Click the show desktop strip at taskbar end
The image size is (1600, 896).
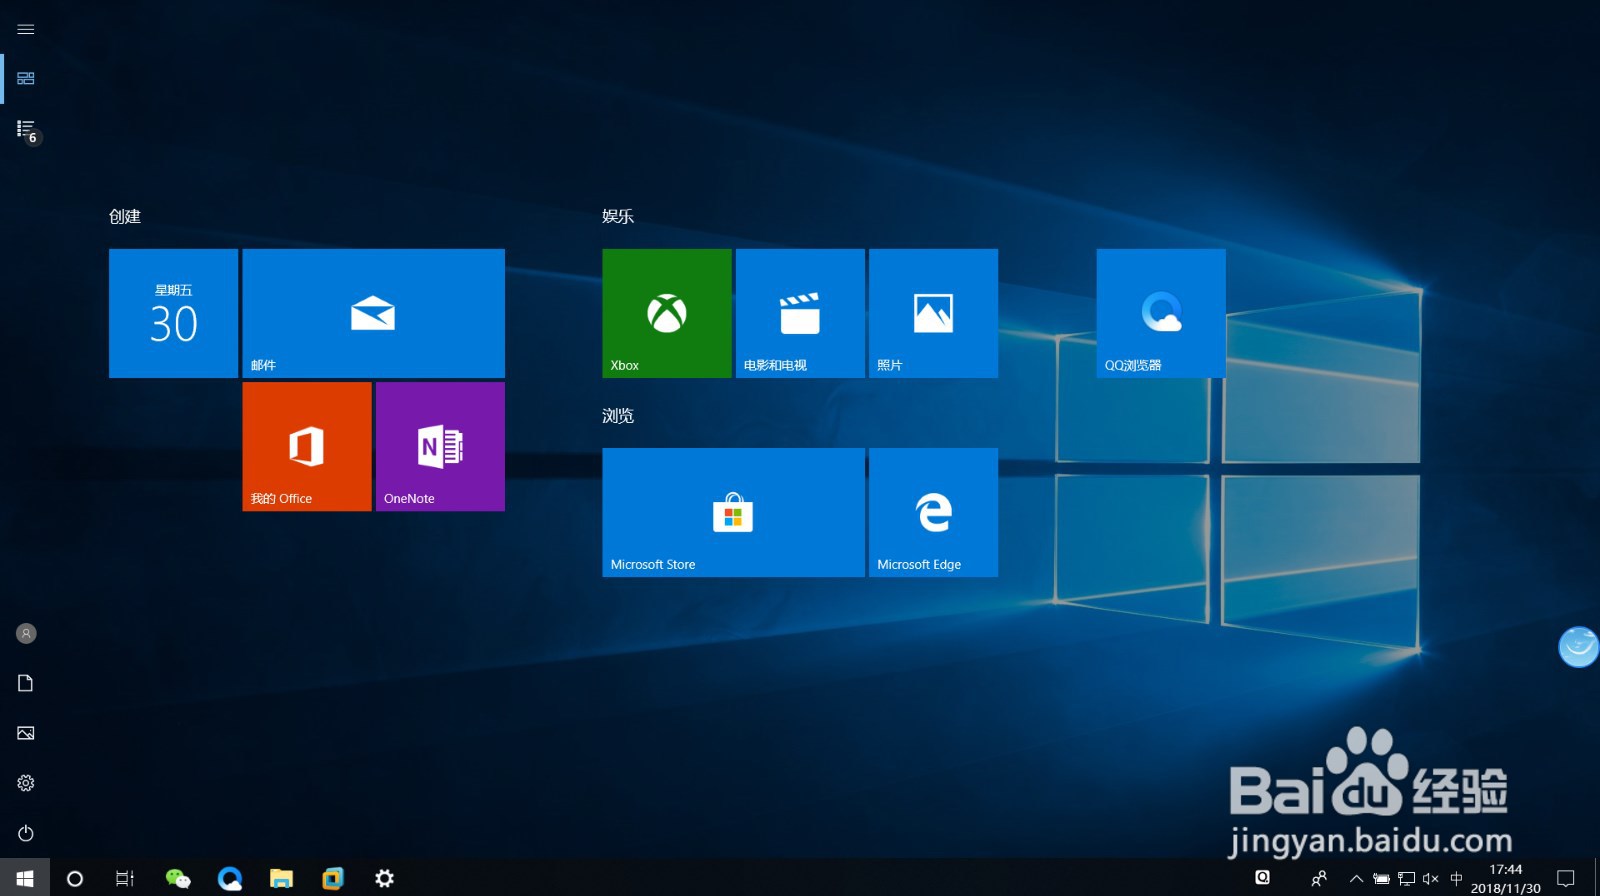point(1597,878)
